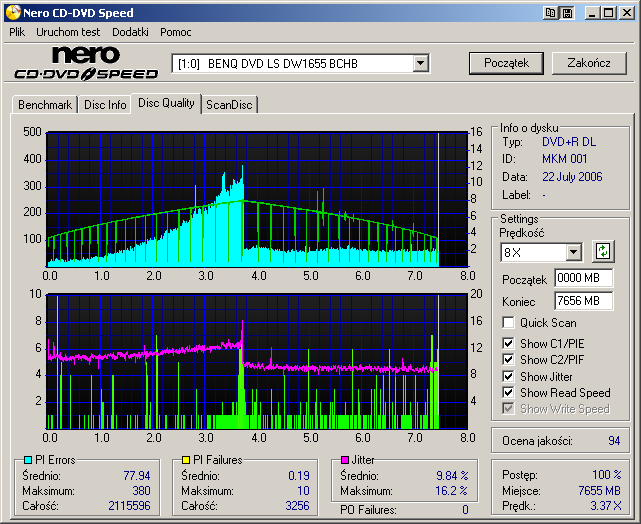Open the Pomoc menu
Image resolution: width=641 pixels, height=524 pixels.
pyautogui.click(x=176, y=32)
